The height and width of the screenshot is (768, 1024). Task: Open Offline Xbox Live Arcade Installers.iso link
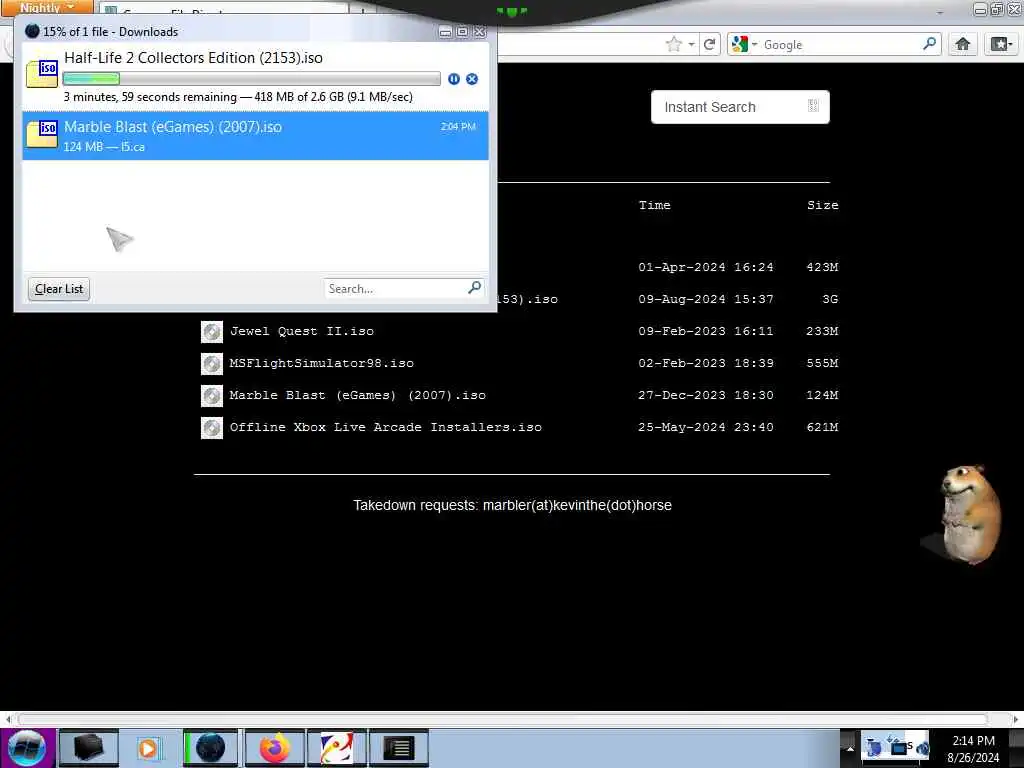tap(385, 427)
